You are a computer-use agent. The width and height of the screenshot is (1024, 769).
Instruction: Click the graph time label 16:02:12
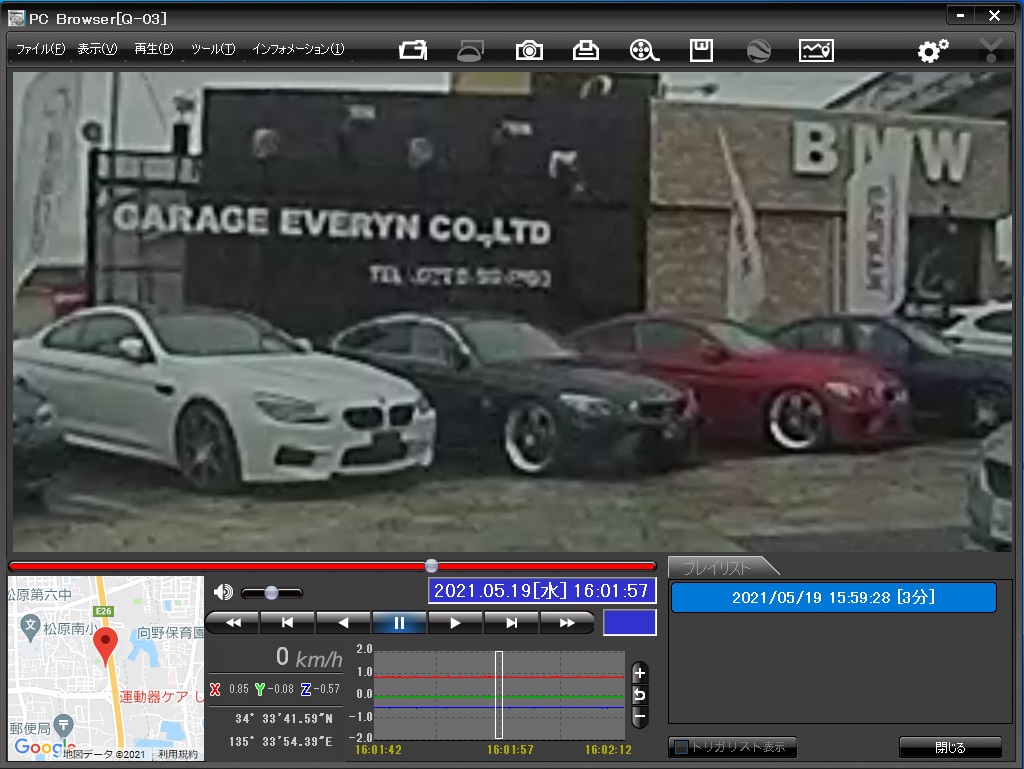pyautogui.click(x=608, y=749)
